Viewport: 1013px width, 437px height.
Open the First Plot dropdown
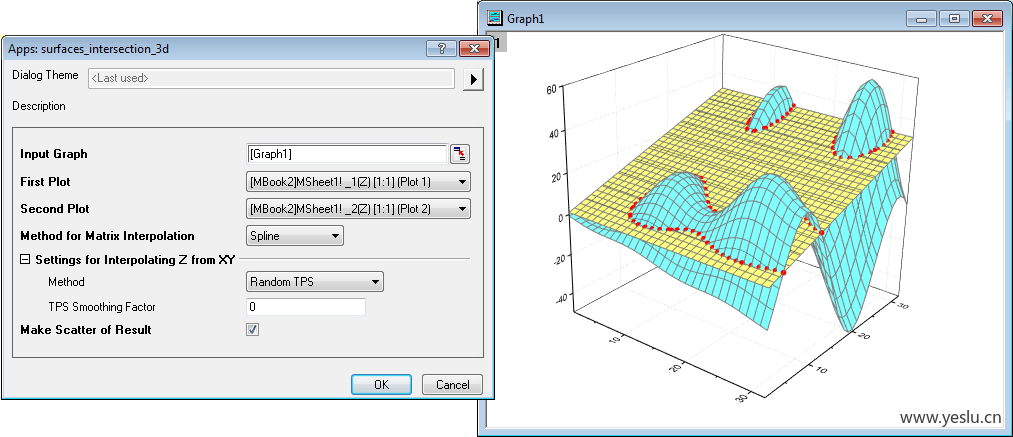pyautogui.click(x=358, y=182)
